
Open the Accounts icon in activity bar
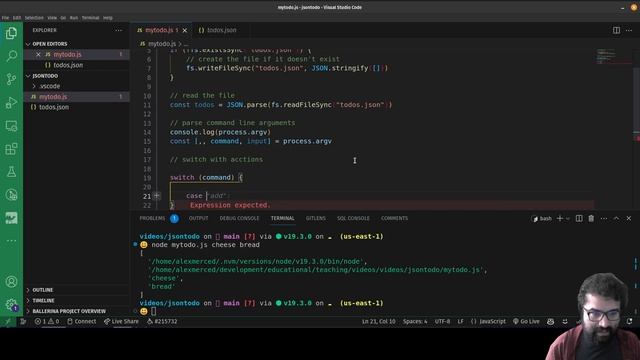tap(11, 282)
